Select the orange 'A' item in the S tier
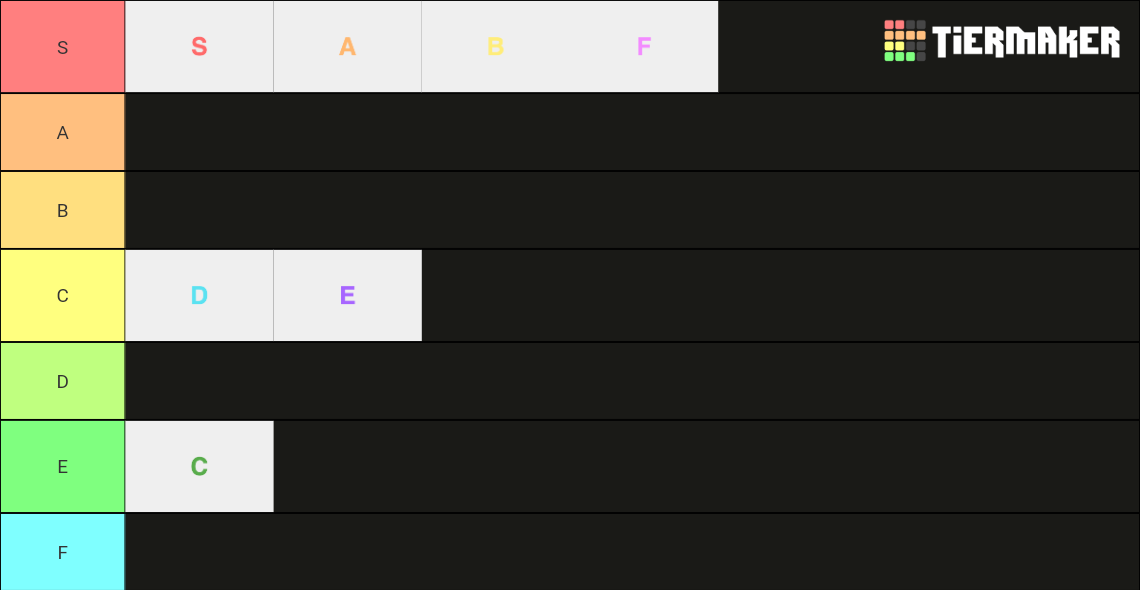Screen dimensions: 1140x590 (x=347, y=46)
